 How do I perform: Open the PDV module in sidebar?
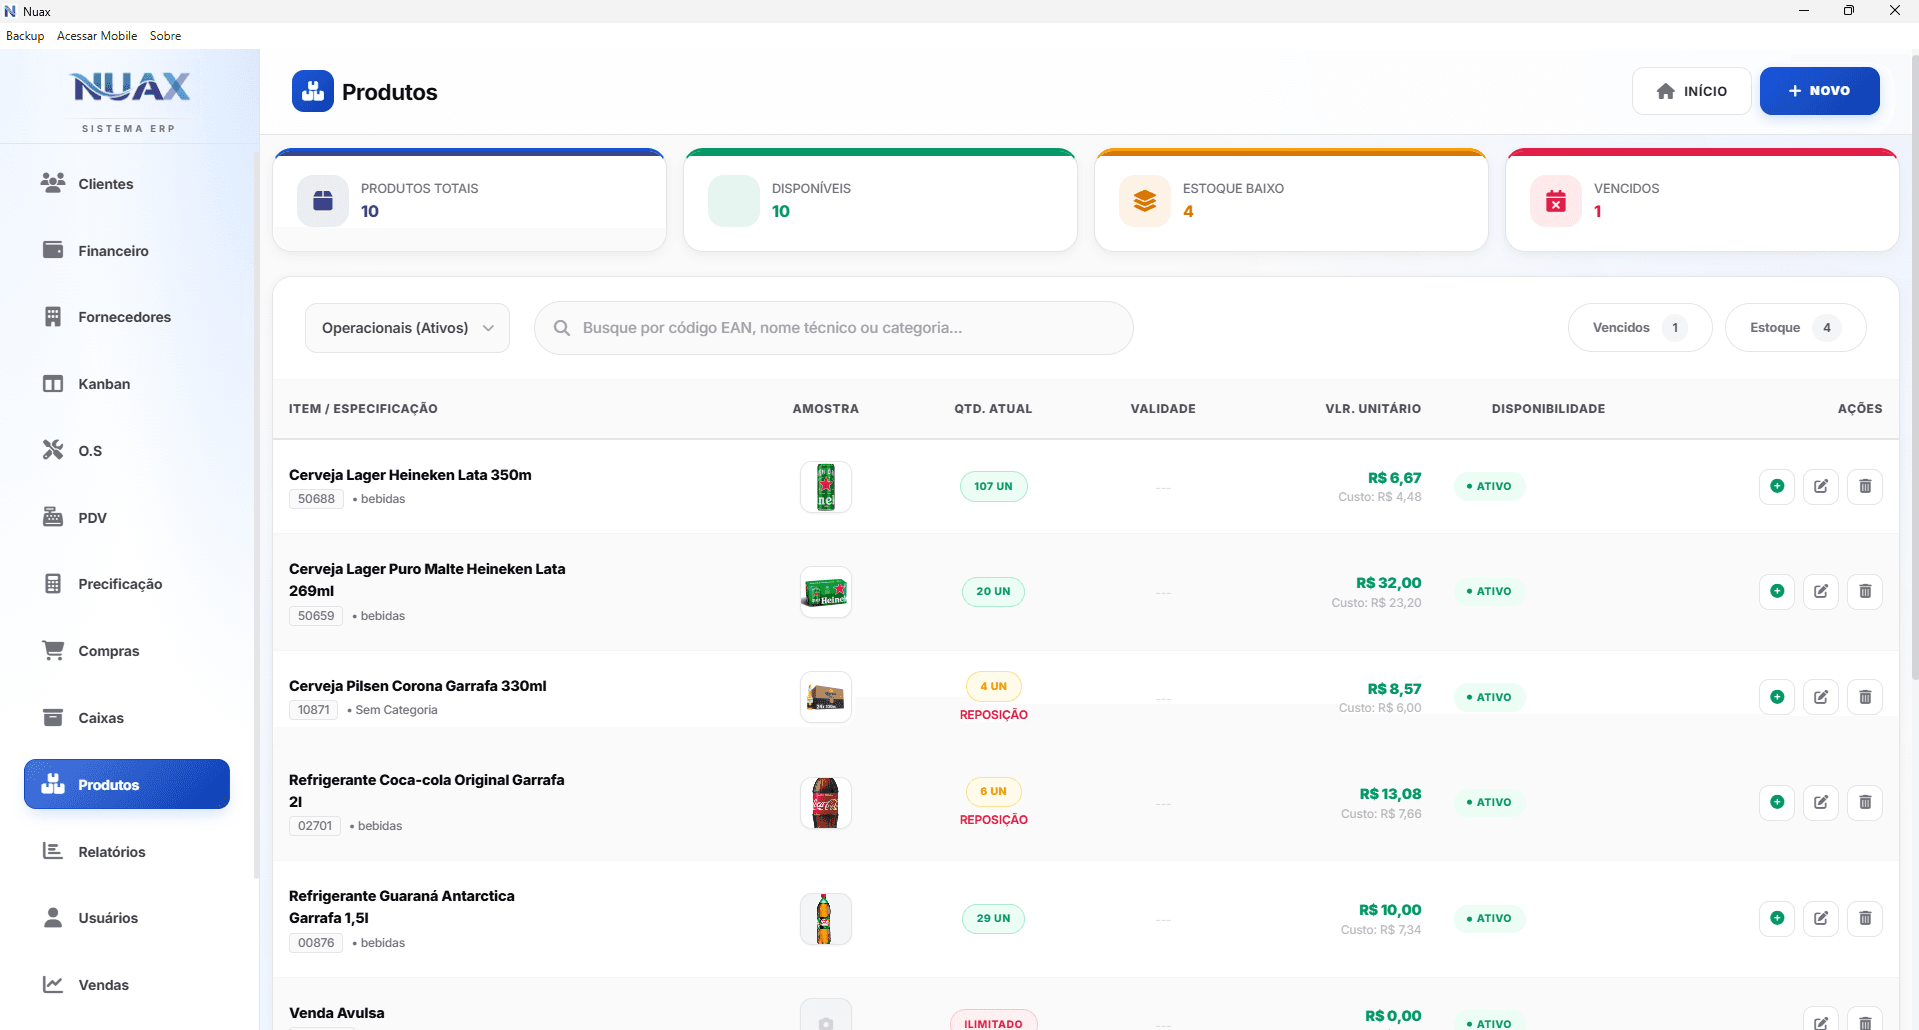[x=127, y=518]
